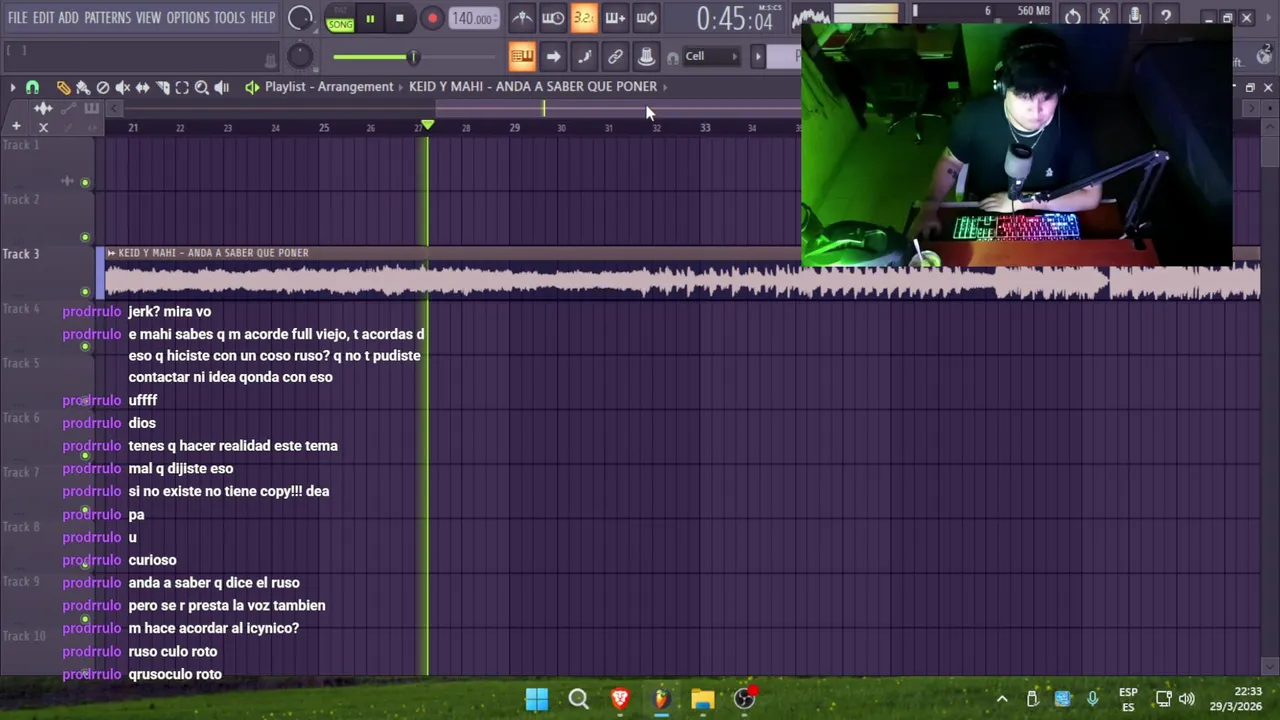Pause playback with the pause button
The image size is (1280, 720).
coord(370,18)
